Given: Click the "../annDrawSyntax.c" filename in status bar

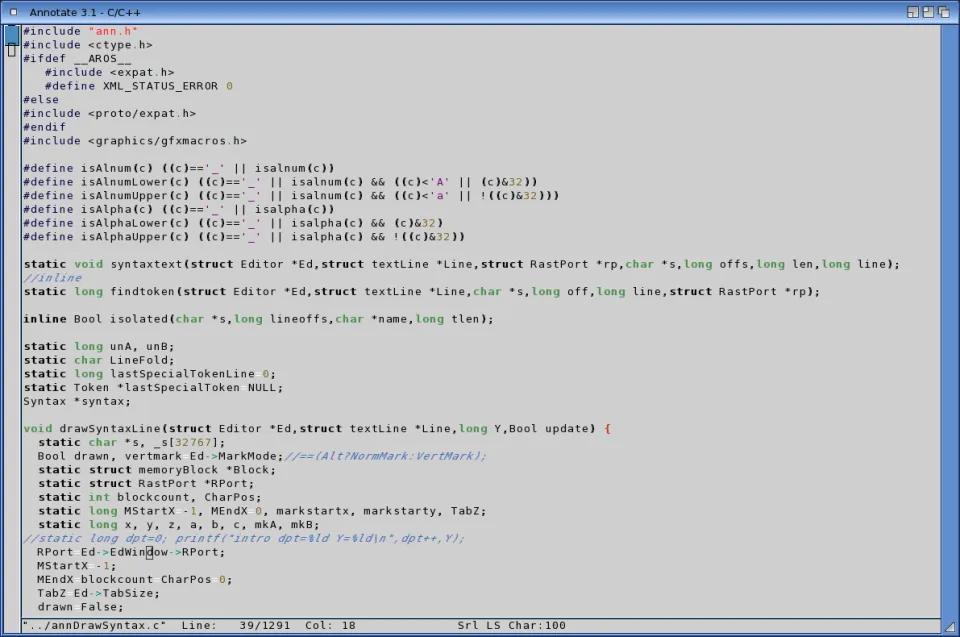Looking at the screenshot, I should point(94,625).
